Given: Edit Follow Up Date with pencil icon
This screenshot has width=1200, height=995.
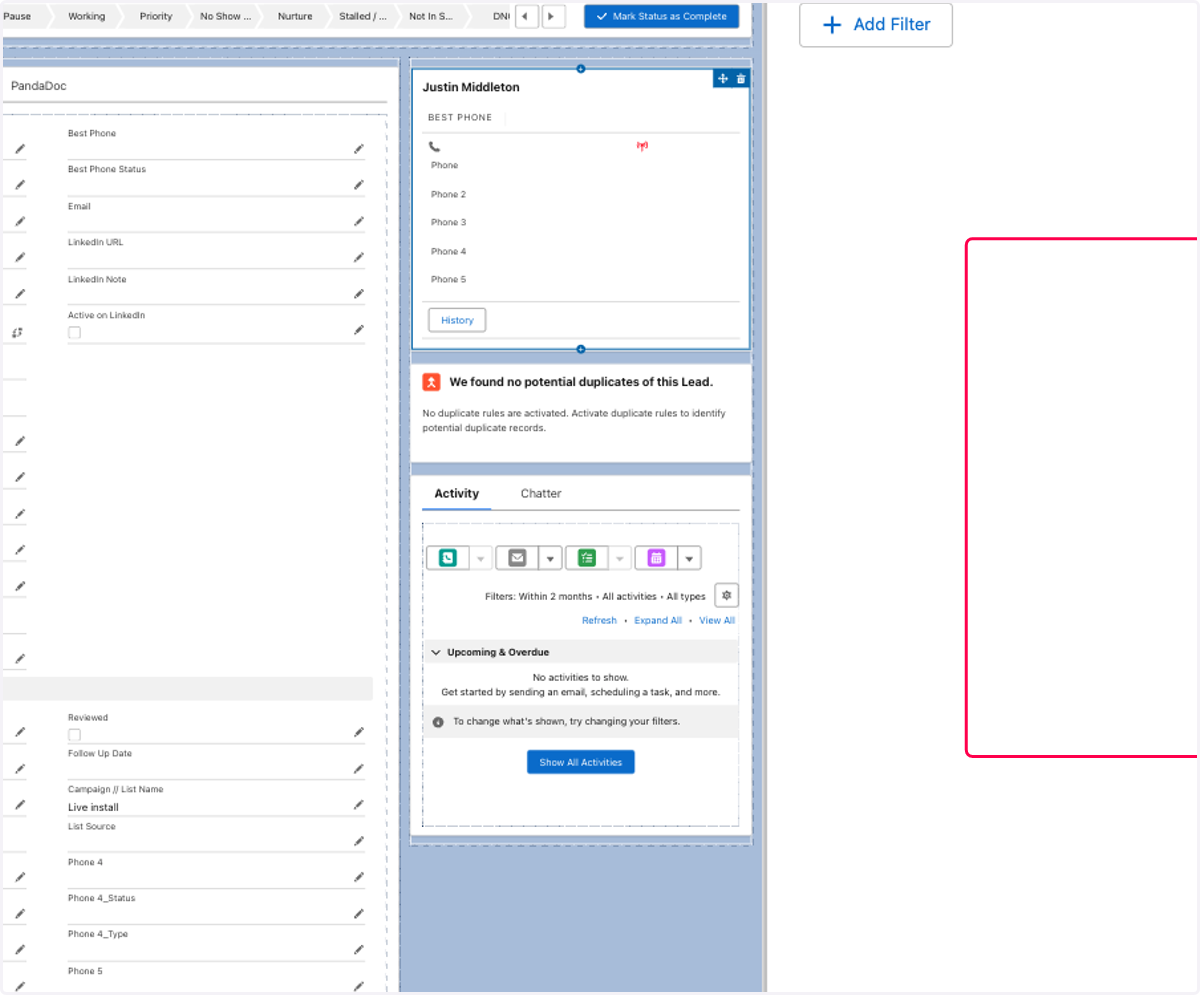Looking at the screenshot, I should (358, 769).
